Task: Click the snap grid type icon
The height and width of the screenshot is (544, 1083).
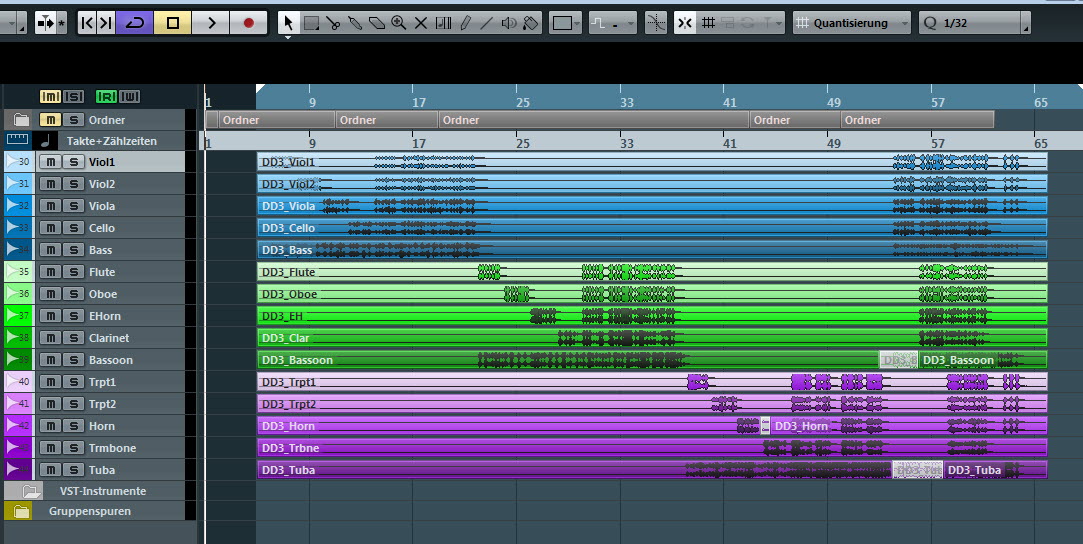Action: click(x=708, y=23)
